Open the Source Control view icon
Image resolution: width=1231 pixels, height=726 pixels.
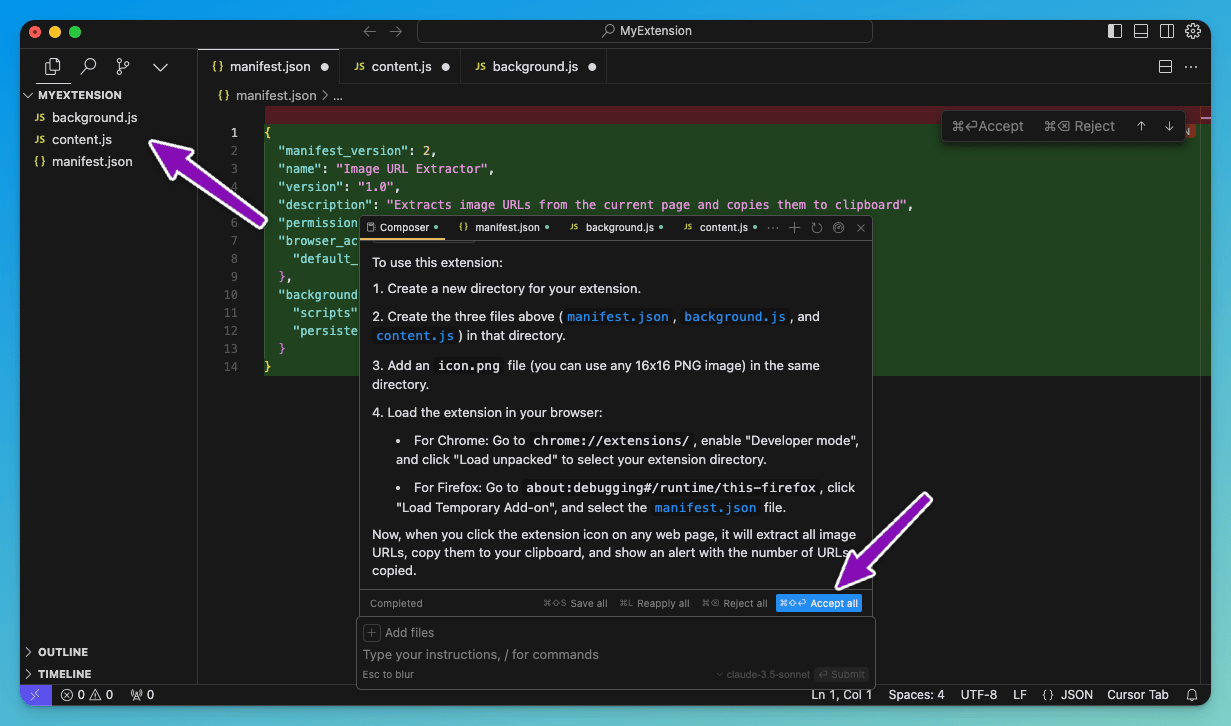click(123, 67)
